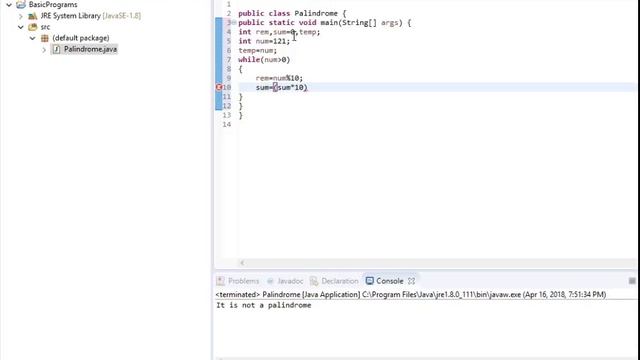Switch to the Declaration tab
The image size is (640, 360).
click(x=340, y=281)
